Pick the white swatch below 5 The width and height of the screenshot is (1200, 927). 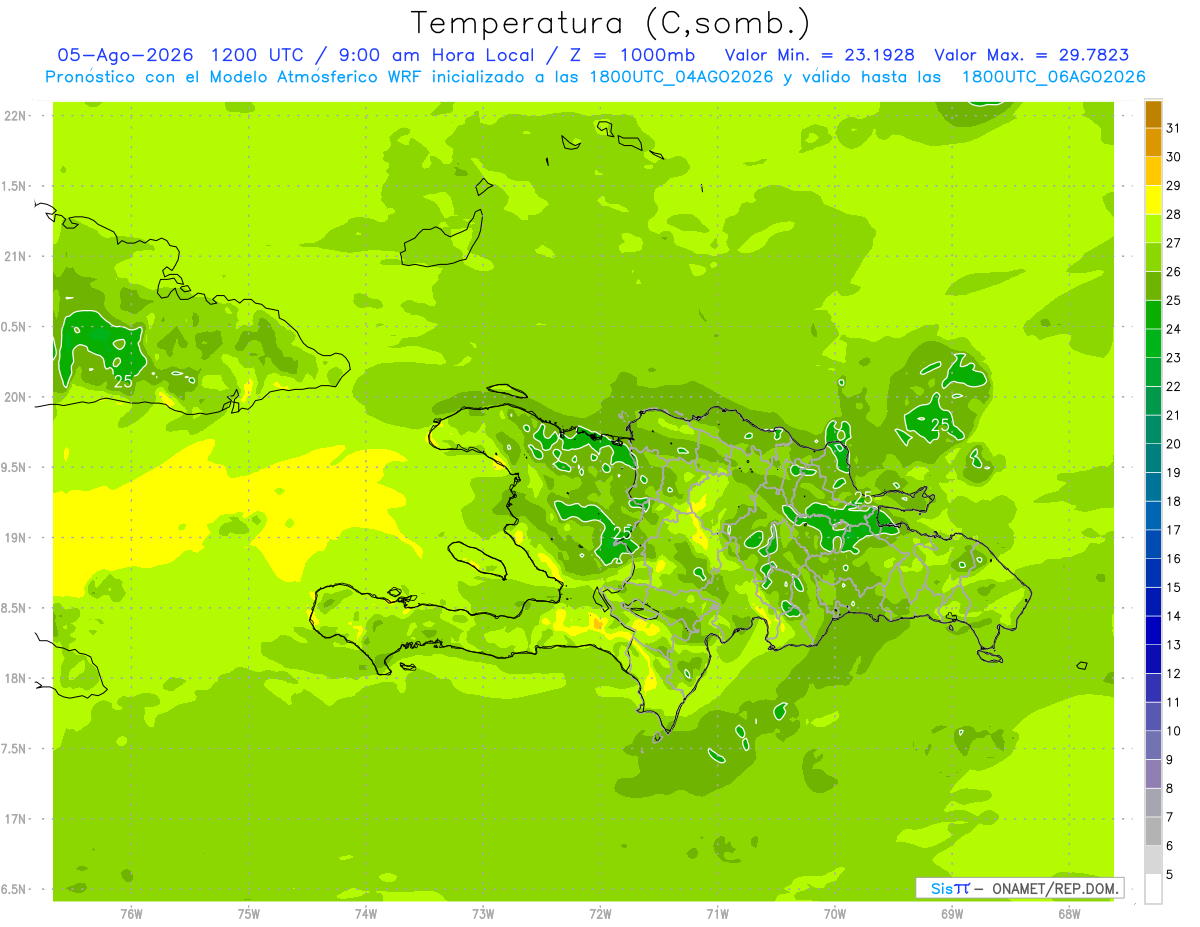[x=1153, y=889]
